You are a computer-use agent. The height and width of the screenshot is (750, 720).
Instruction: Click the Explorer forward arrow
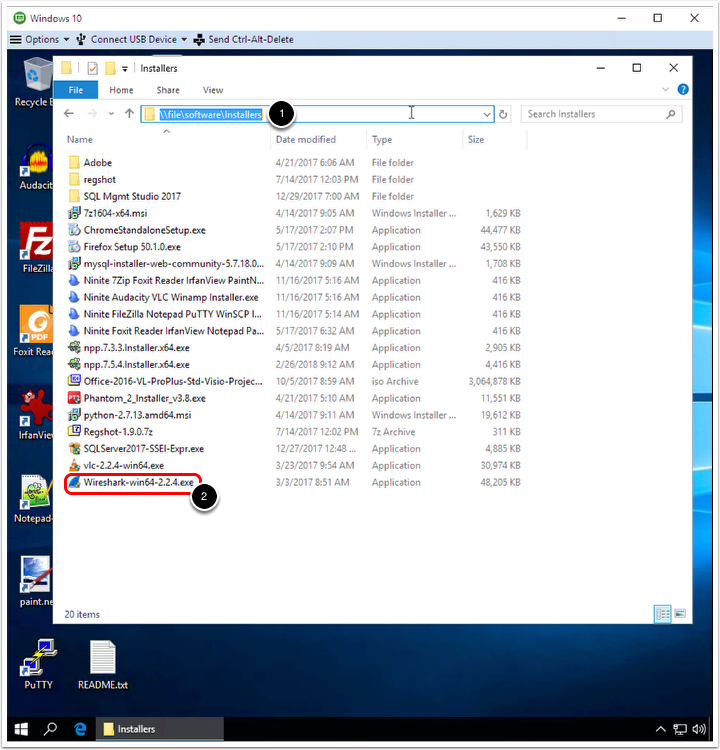click(x=92, y=113)
